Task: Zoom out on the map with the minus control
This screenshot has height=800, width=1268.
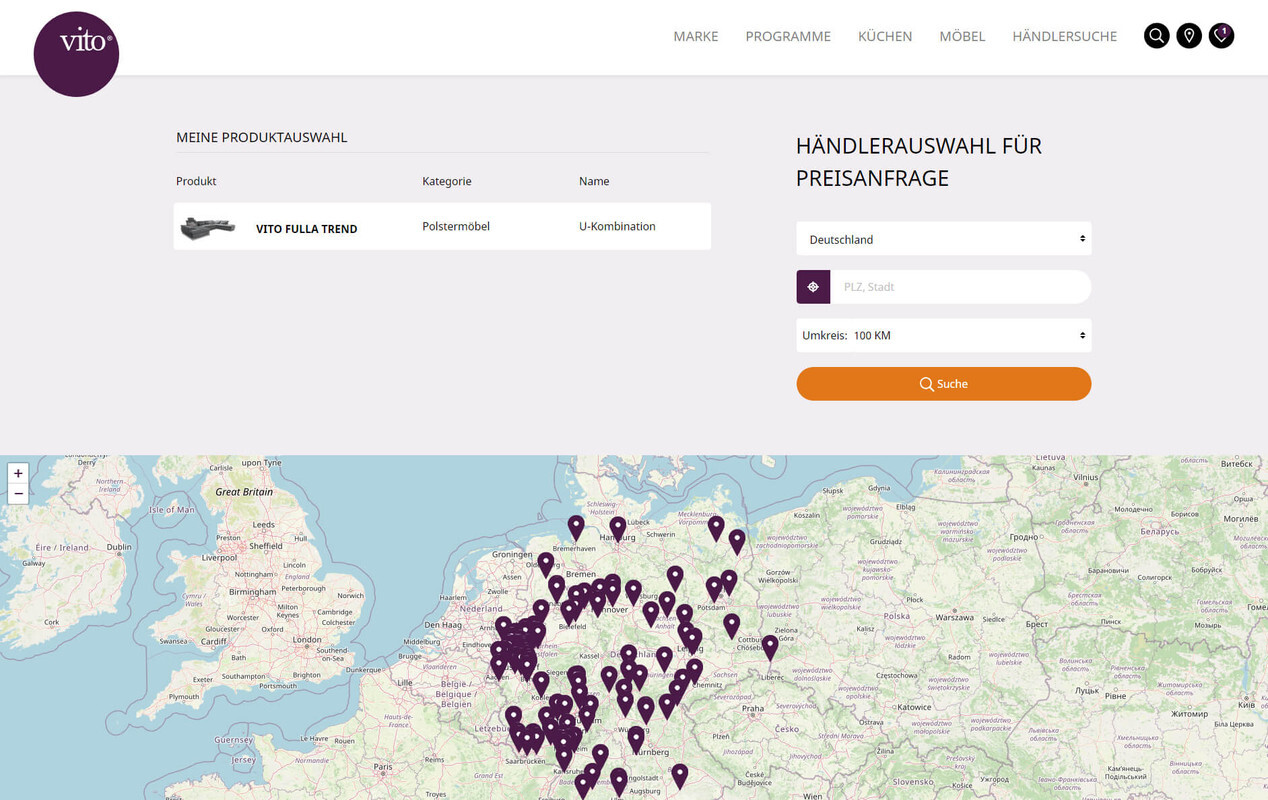Action: tap(18, 493)
